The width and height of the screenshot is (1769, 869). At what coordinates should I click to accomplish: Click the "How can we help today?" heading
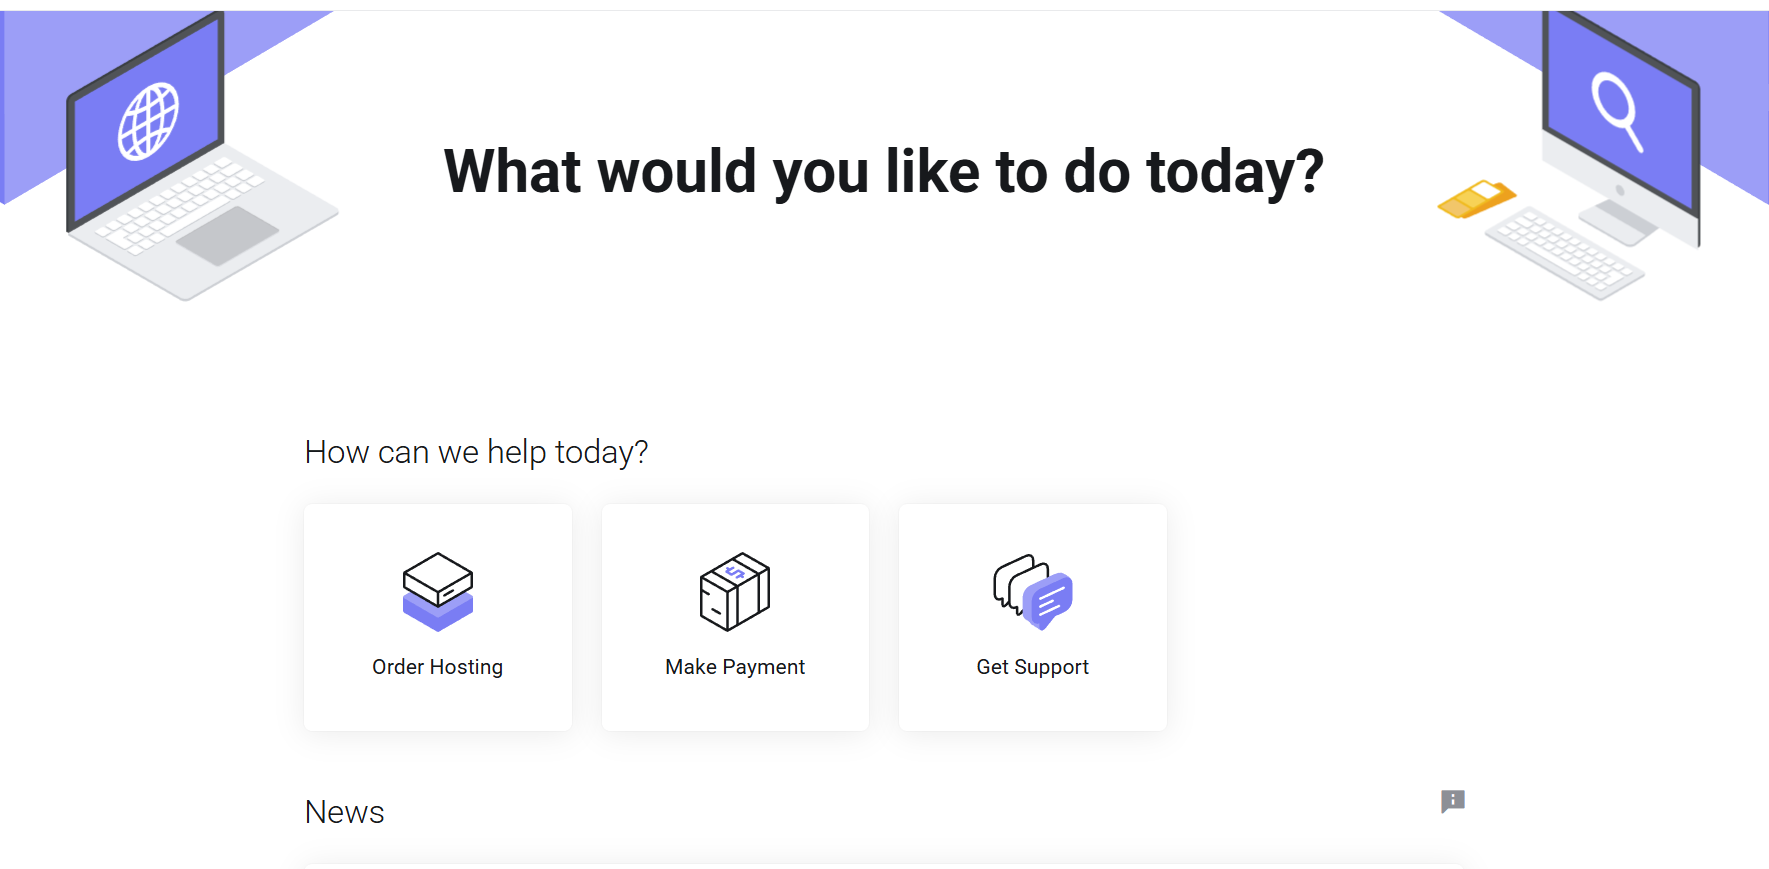click(476, 452)
